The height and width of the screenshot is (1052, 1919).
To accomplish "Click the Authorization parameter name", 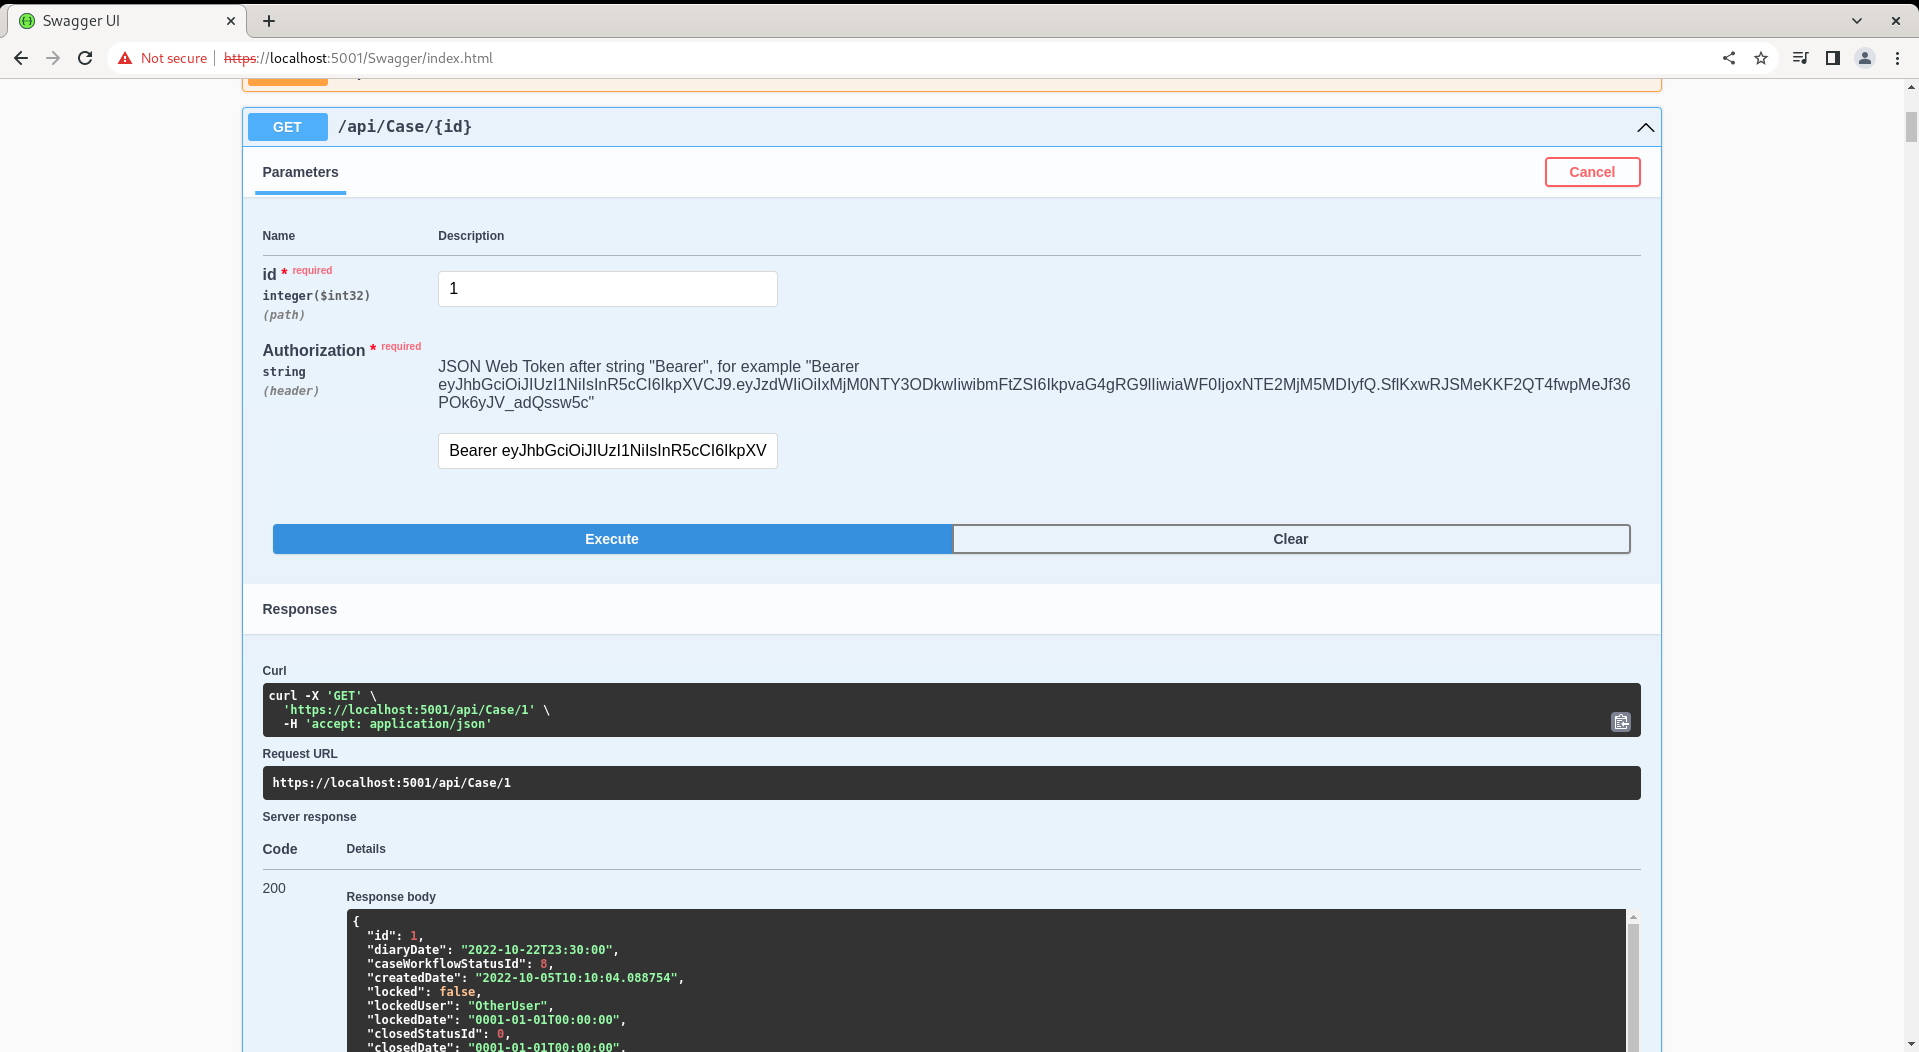I will [314, 350].
